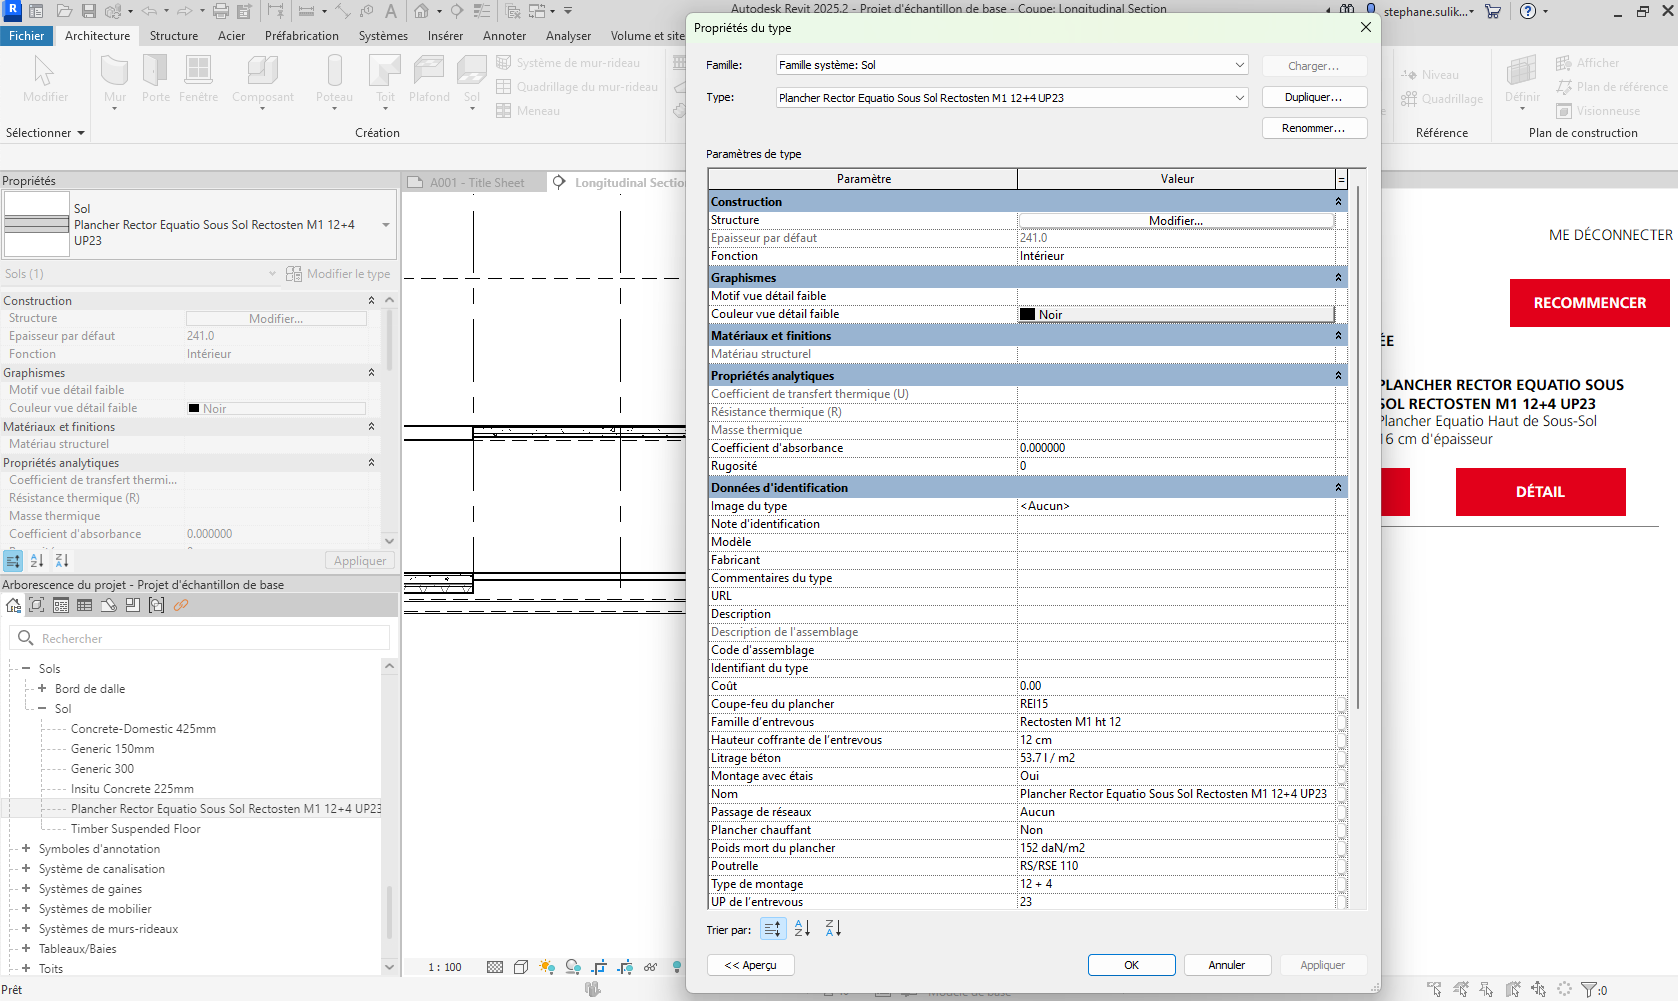Click the schedules table icon in project browser
This screenshot has width=1678, height=1001.
click(84, 605)
